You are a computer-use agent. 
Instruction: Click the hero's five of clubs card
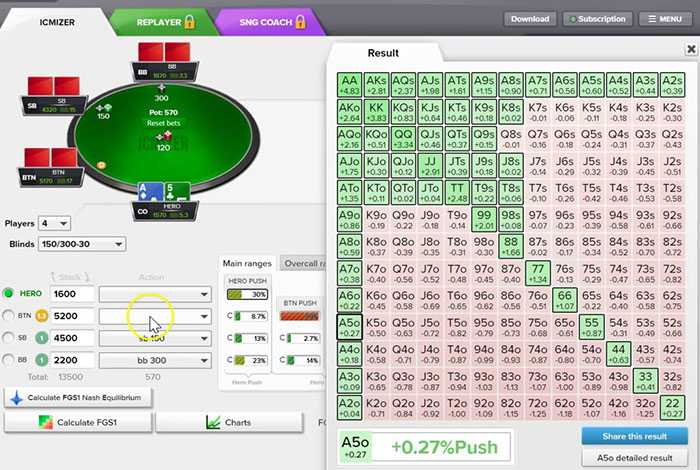point(177,192)
